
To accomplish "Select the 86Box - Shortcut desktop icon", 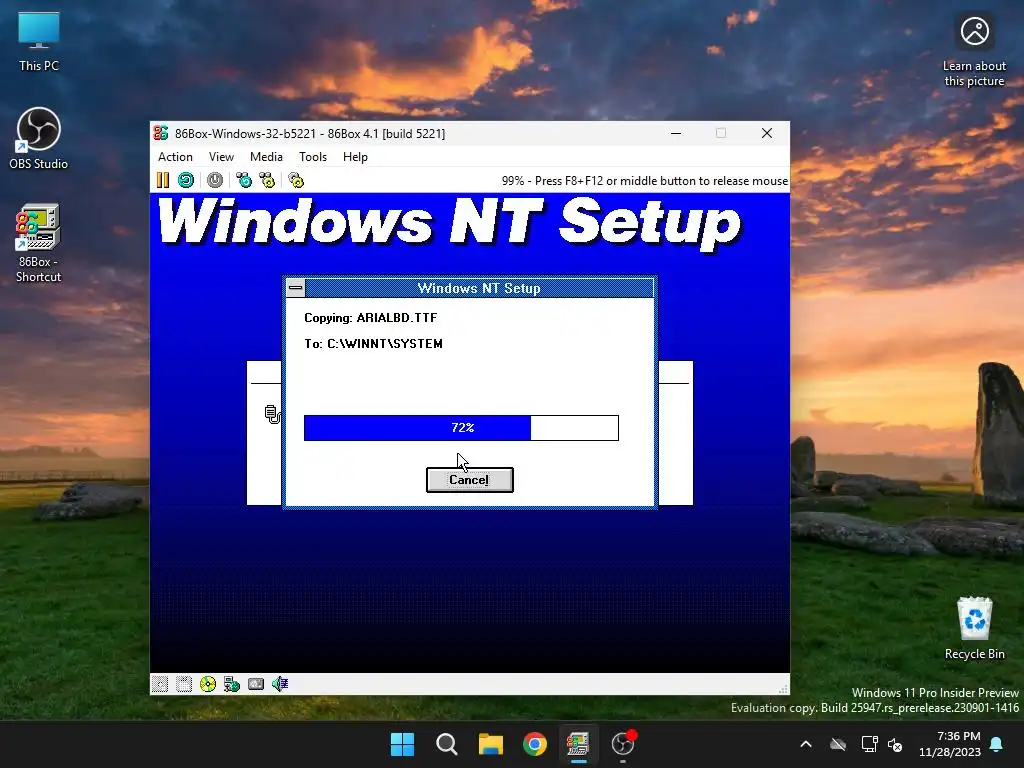I will (x=39, y=243).
